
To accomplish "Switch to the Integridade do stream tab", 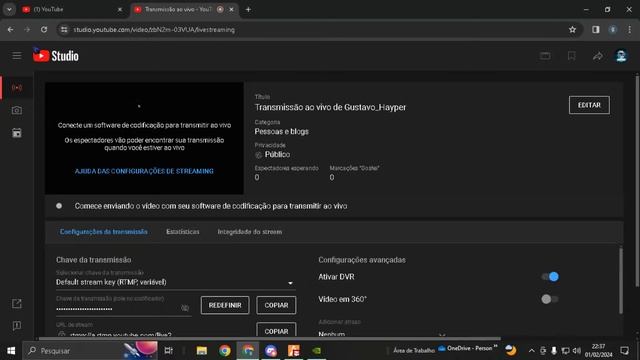I will coord(249,232).
